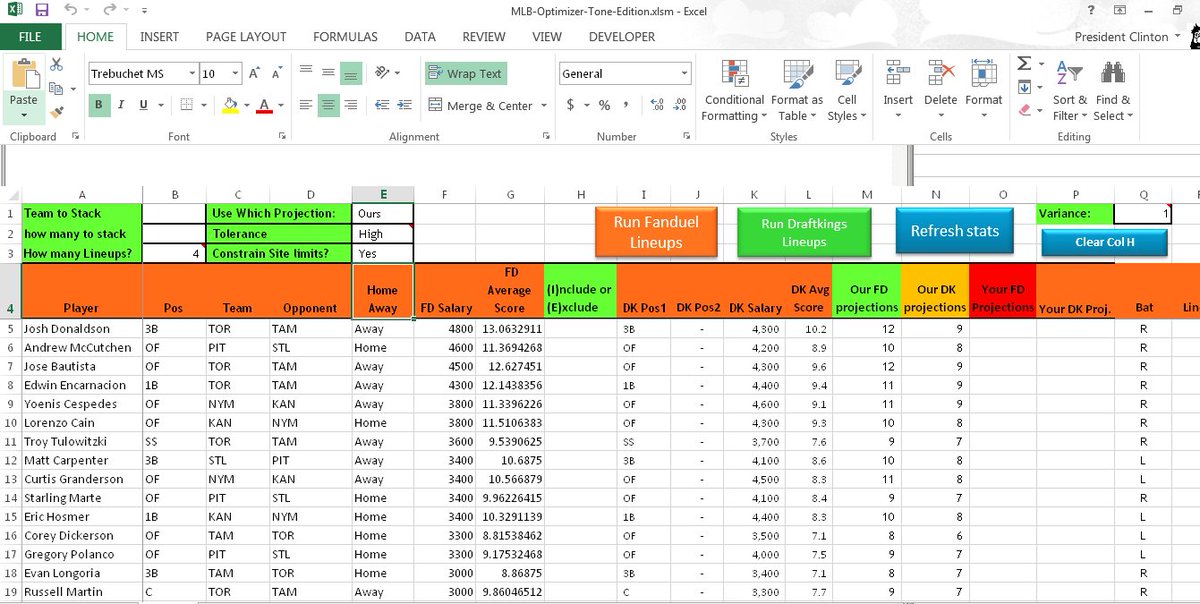Apply Percent Style format

click(604, 105)
